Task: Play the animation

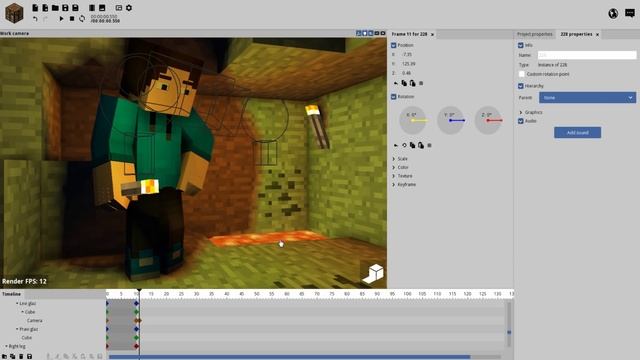Action: (x=61, y=19)
